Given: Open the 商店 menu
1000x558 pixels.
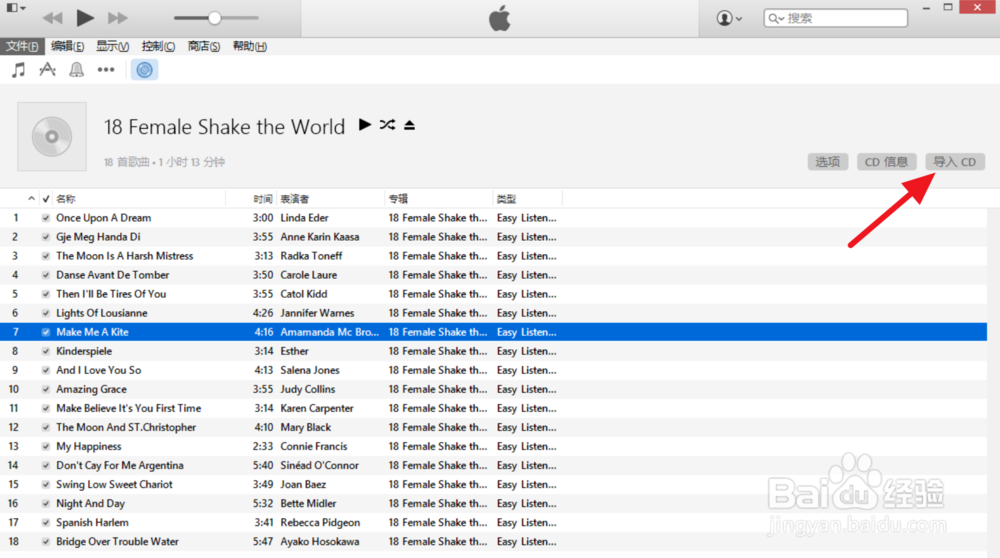Looking at the screenshot, I should click(x=204, y=46).
